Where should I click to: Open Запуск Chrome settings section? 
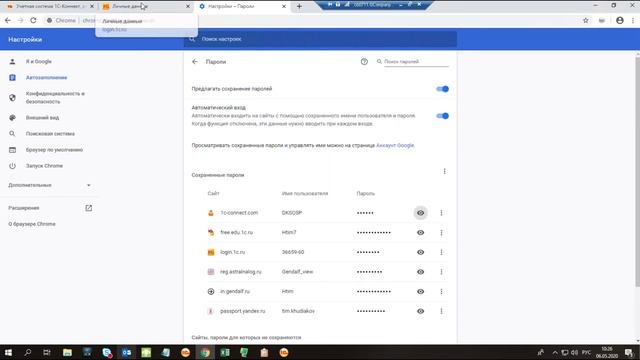pyautogui.click(x=44, y=166)
